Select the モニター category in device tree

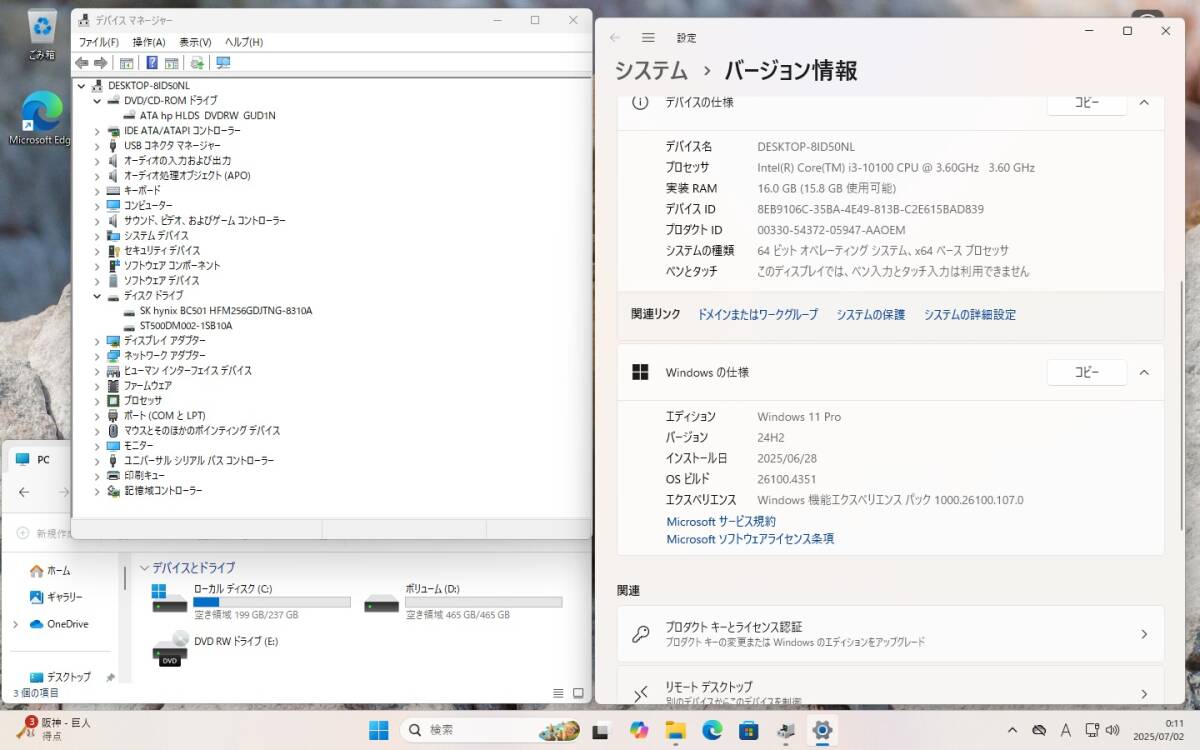138,446
